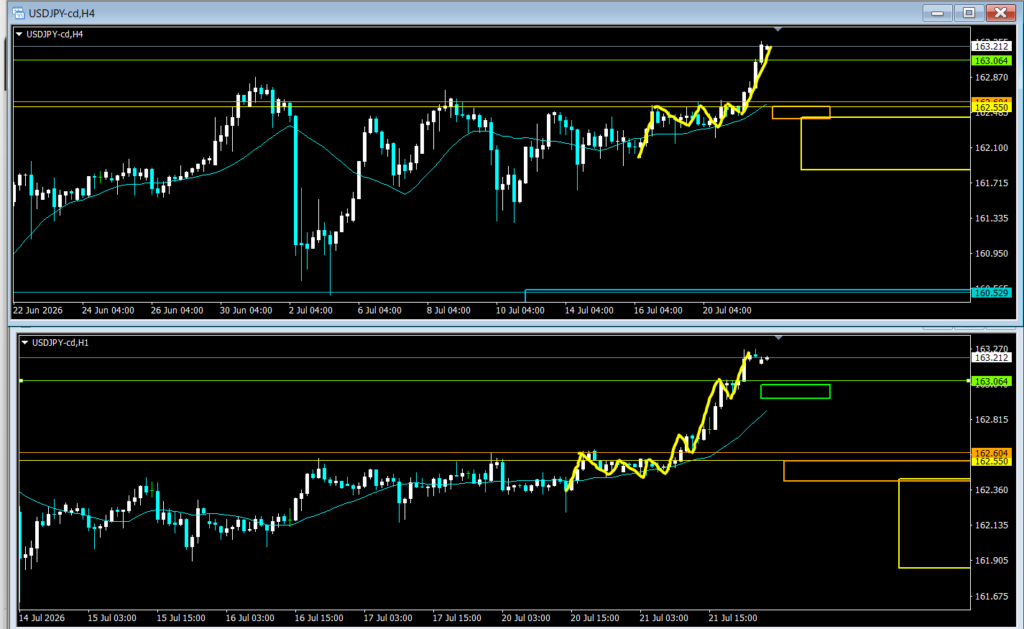Maximize the USDJPY-cd,H4 window
Image resolution: width=1024 pixels, height=629 pixels.
click(968, 12)
